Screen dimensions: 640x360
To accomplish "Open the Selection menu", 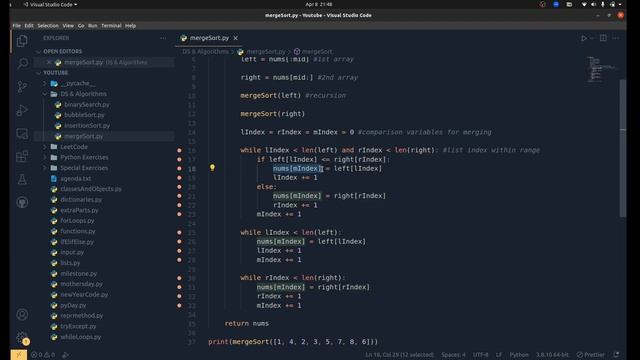I will 48,26.
